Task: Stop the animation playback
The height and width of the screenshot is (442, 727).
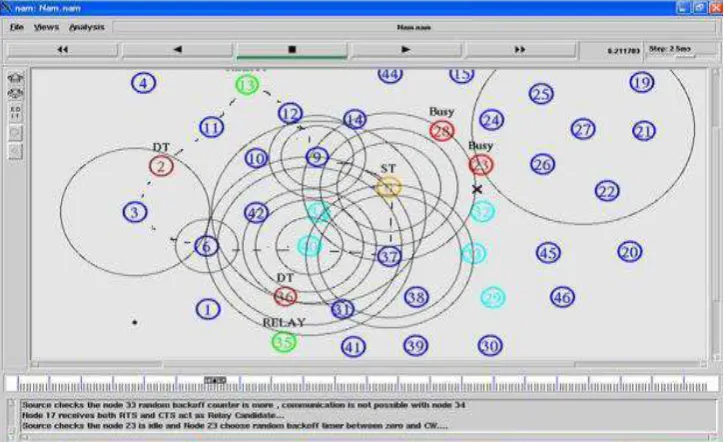Action: (x=292, y=49)
